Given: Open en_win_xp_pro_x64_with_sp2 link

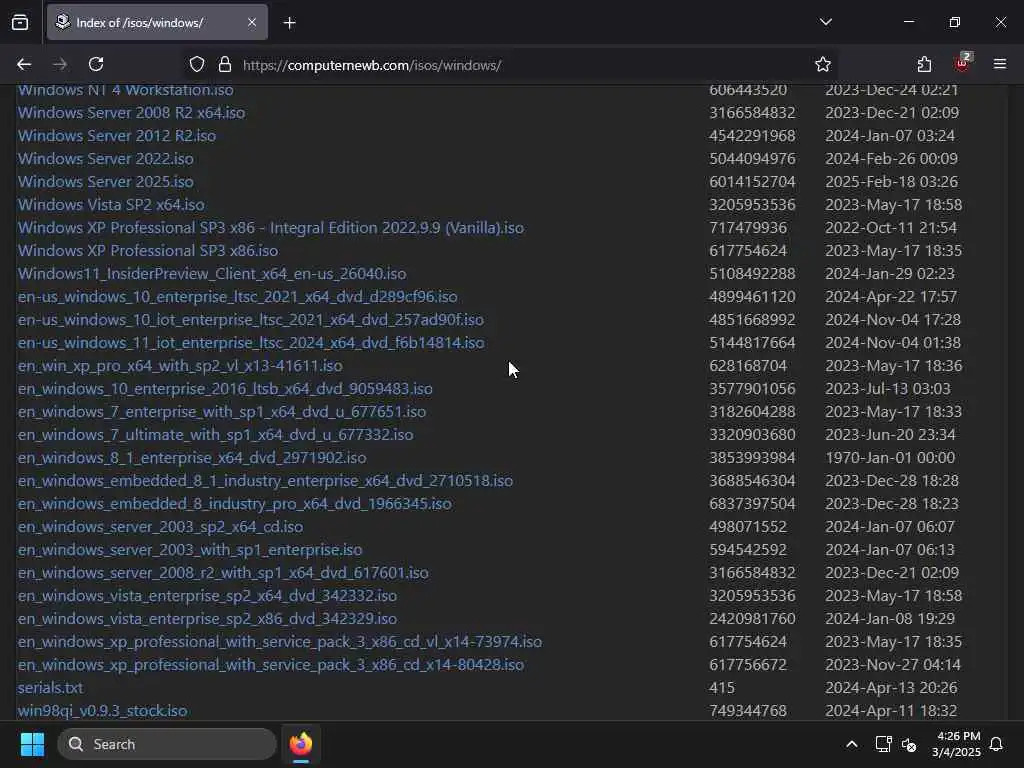Looking at the screenshot, I should 180,365.
